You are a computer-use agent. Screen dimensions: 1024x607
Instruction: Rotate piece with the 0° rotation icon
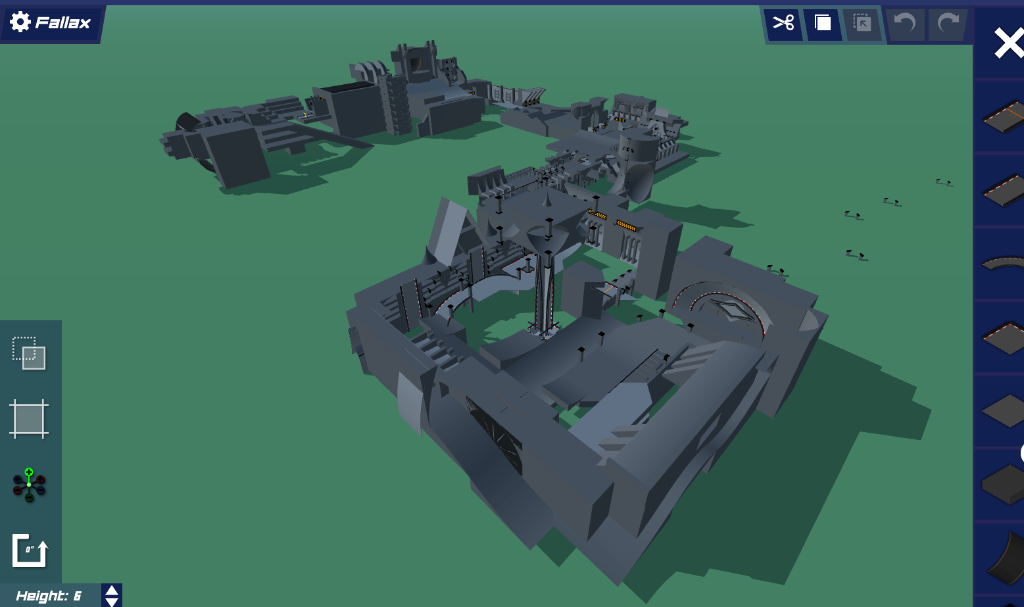pos(29,550)
